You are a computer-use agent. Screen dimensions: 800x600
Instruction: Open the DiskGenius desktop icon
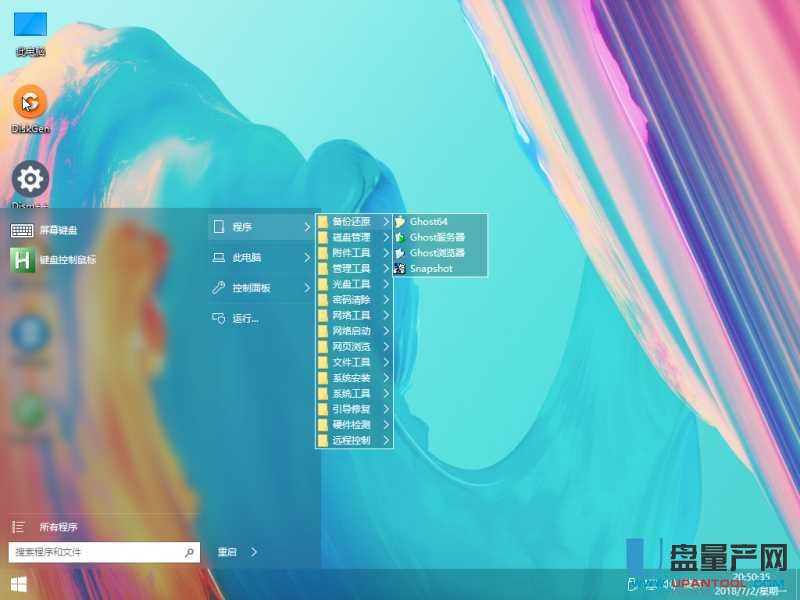pos(30,102)
